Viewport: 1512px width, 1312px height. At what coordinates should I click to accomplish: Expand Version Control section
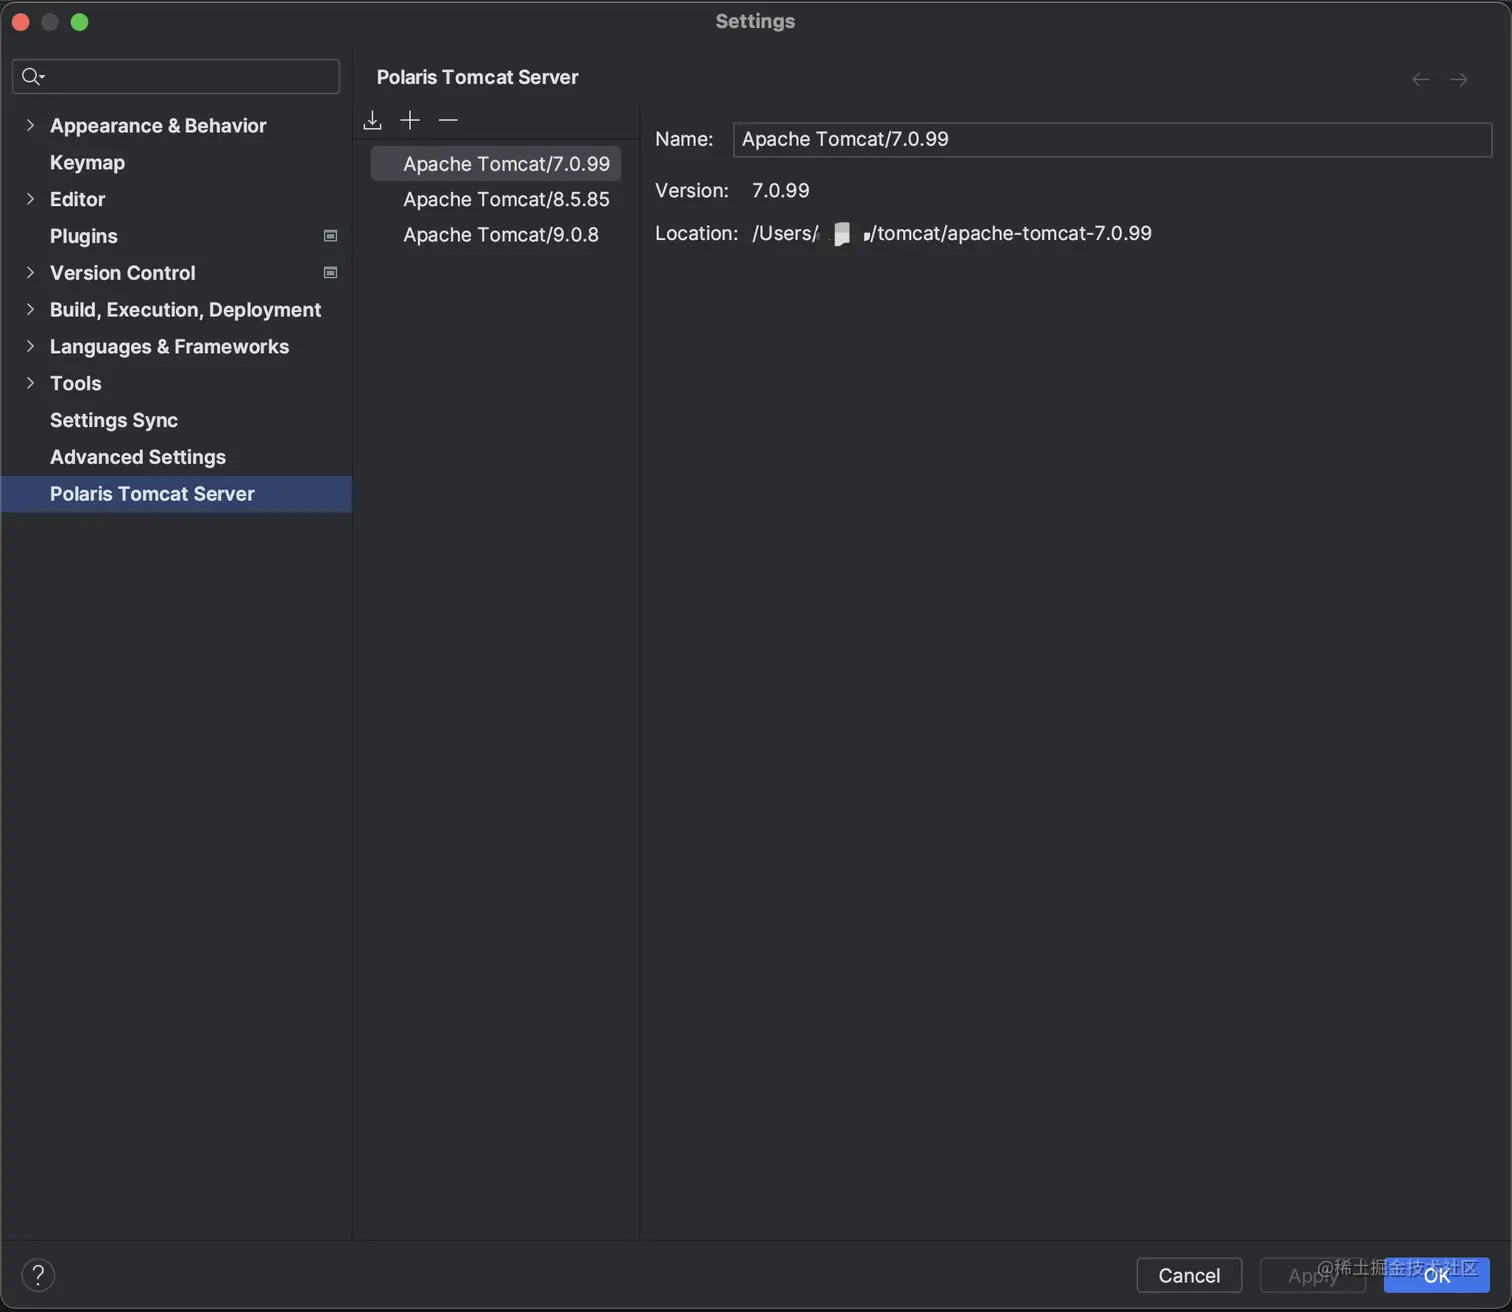(30, 272)
